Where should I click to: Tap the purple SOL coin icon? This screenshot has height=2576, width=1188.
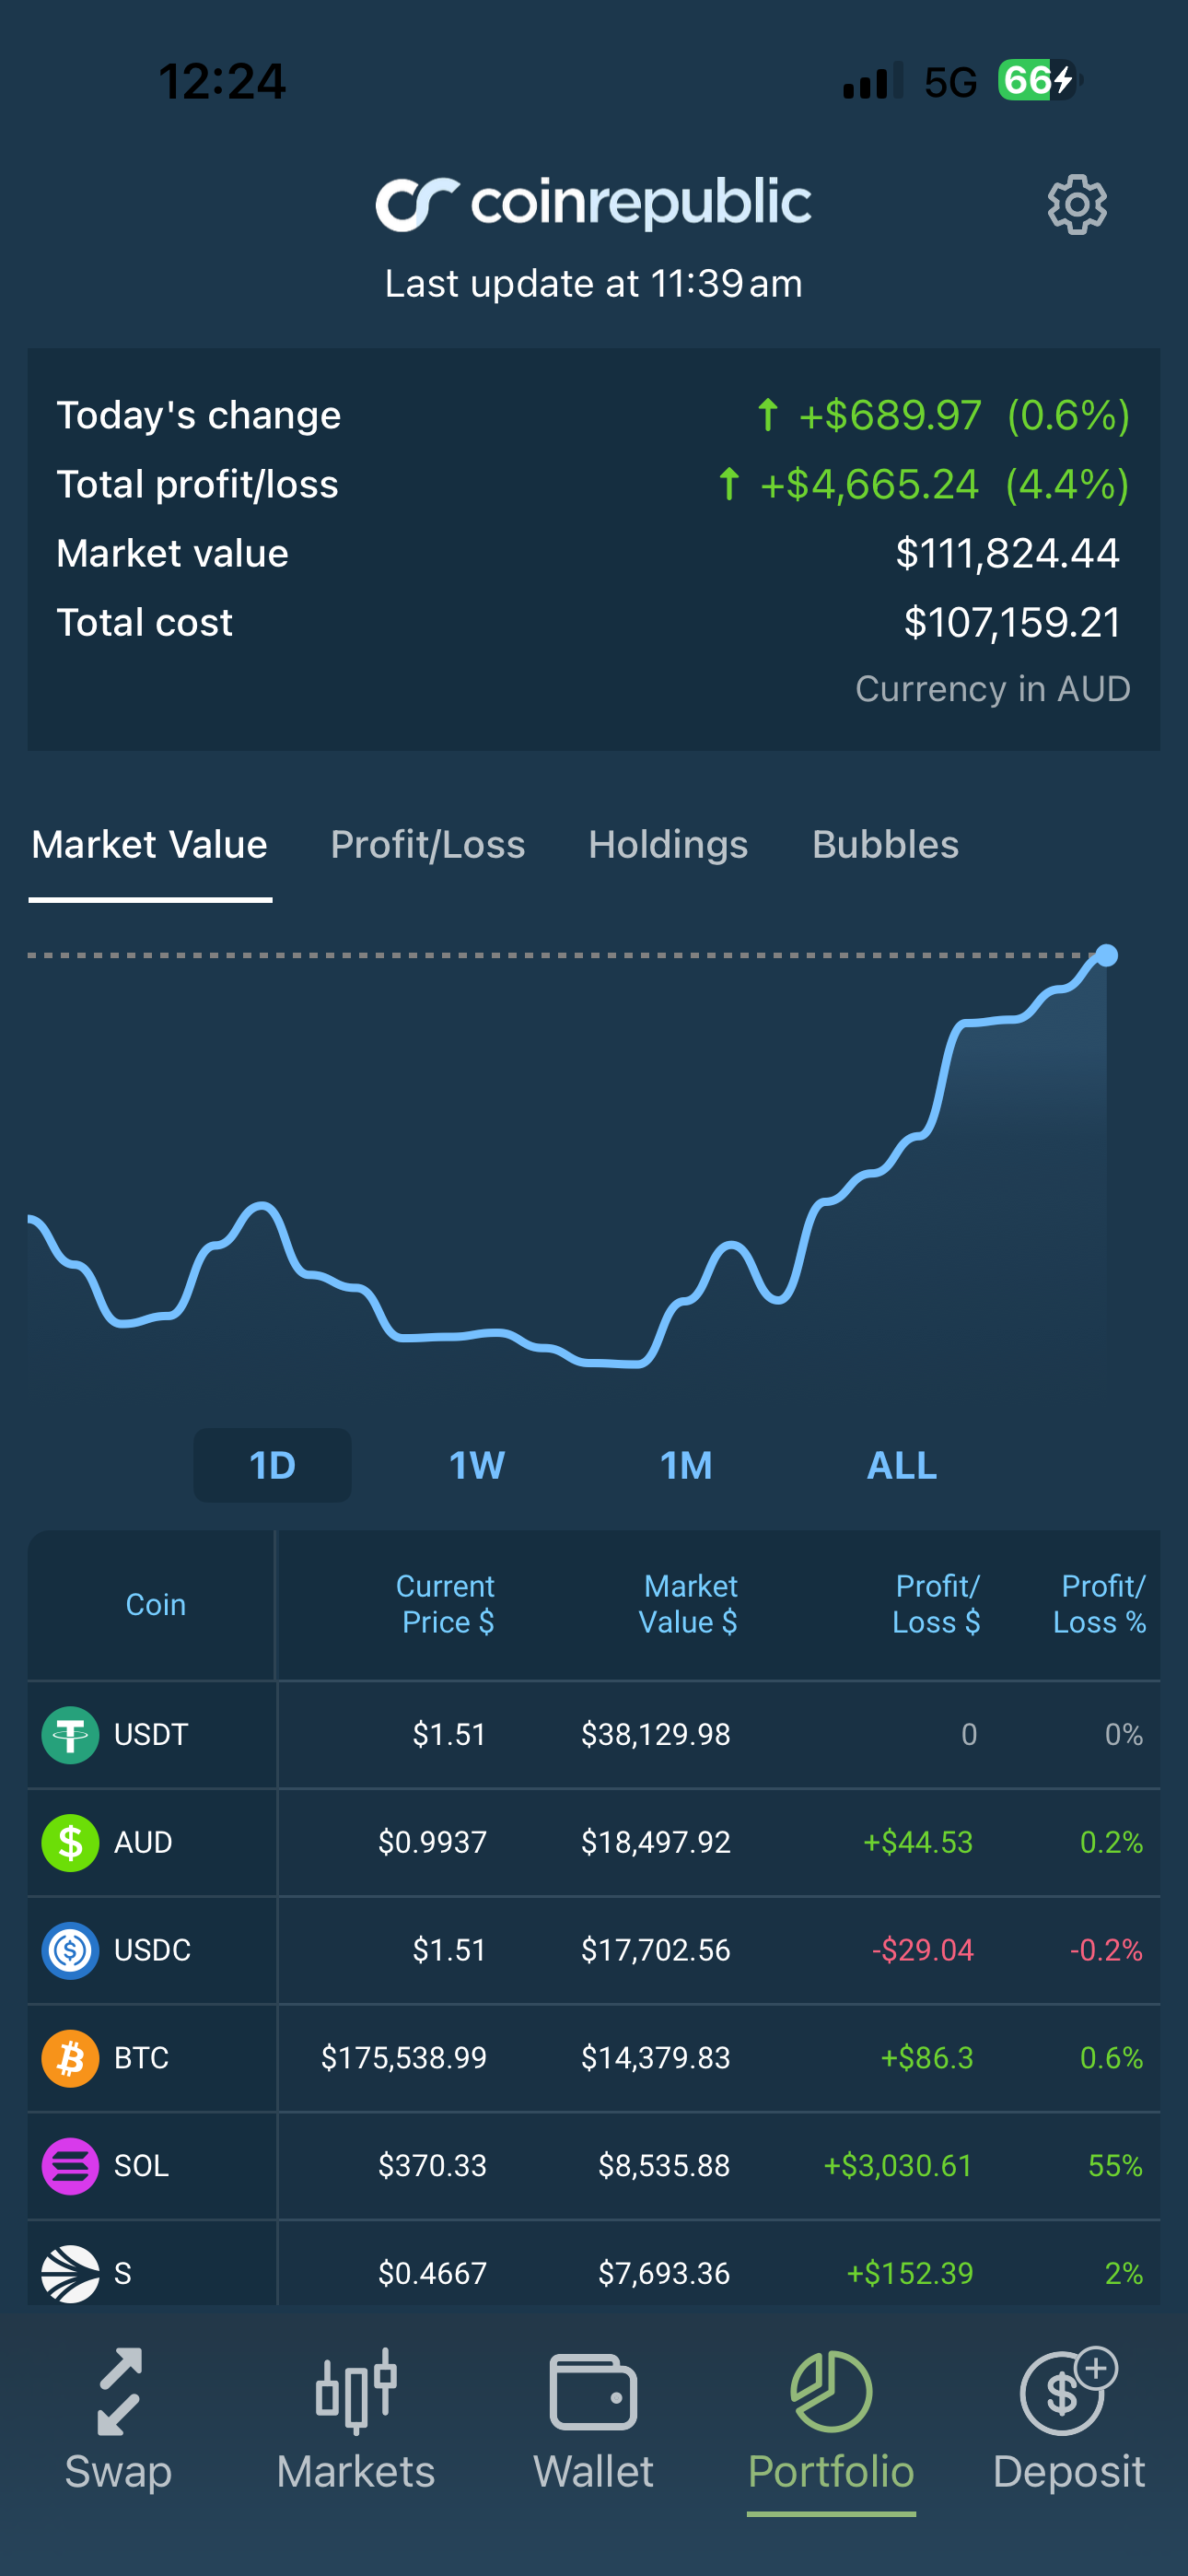(x=70, y=2167)
